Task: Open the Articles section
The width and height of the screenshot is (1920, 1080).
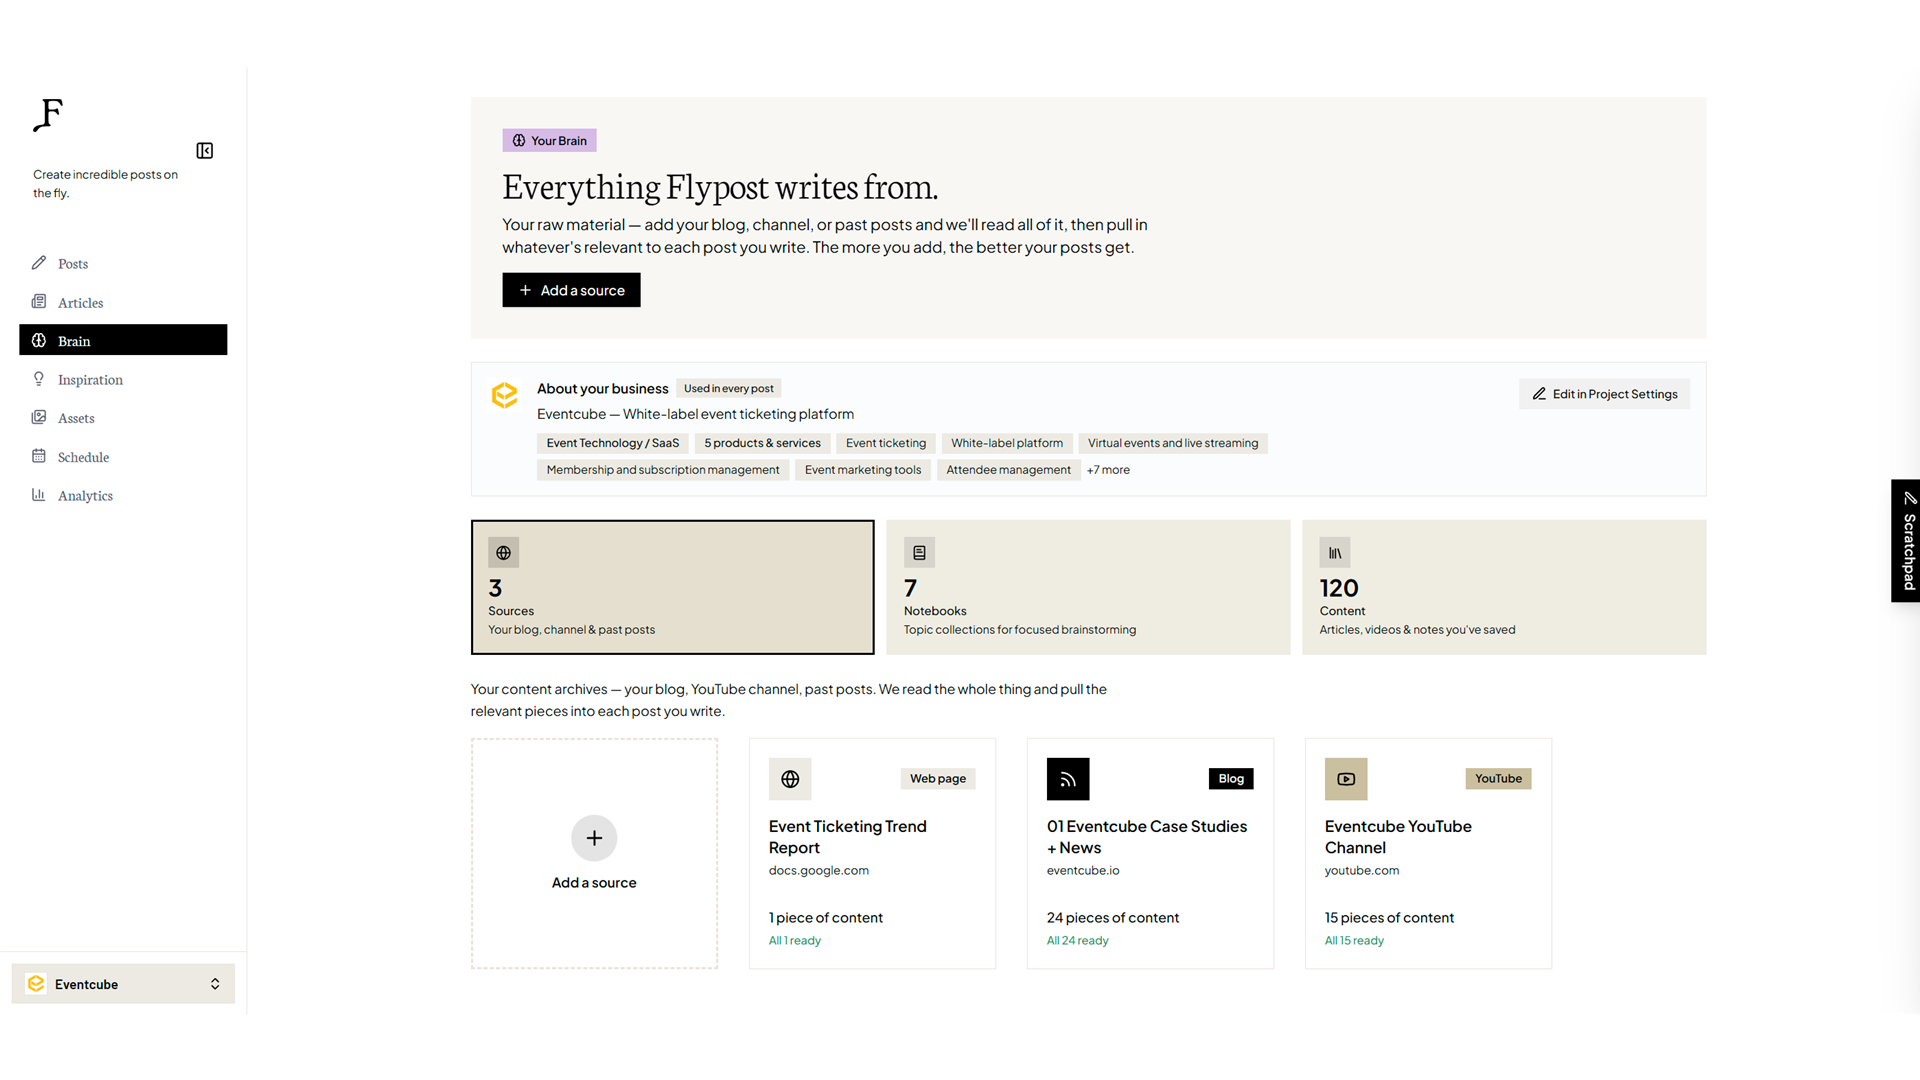Action: [x=123, y=303]
